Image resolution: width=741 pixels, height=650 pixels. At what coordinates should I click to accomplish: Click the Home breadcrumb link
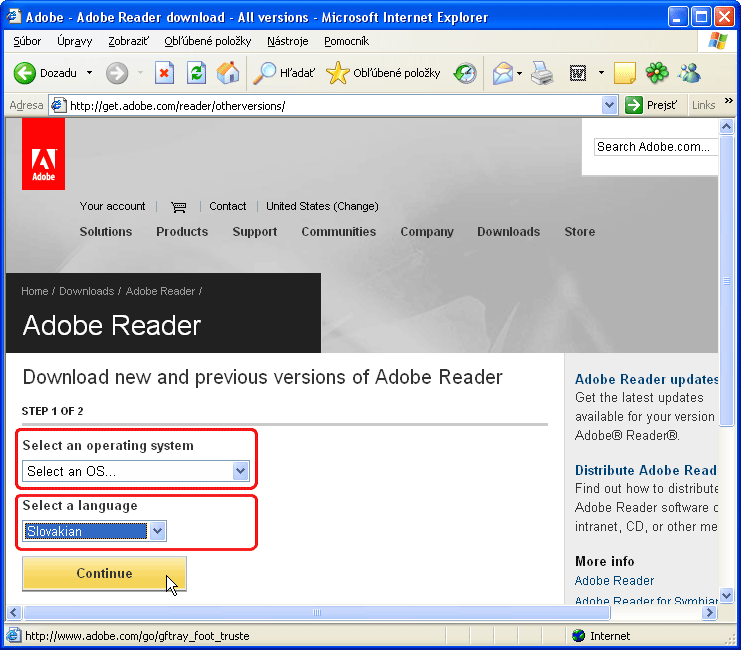34,291
